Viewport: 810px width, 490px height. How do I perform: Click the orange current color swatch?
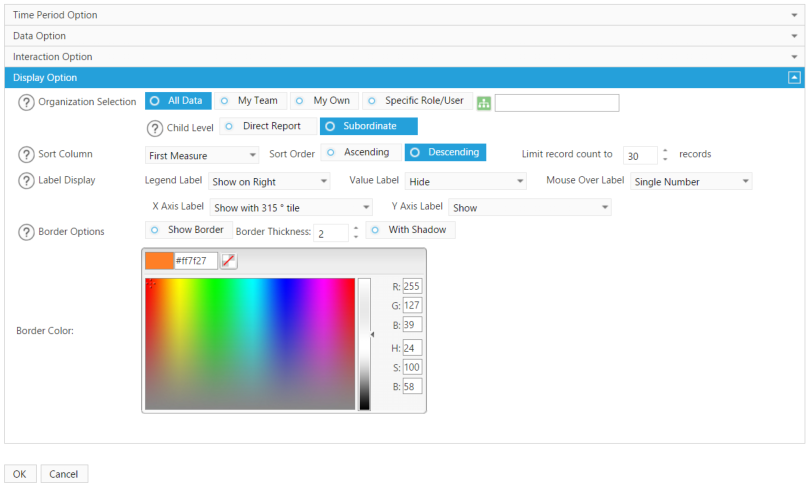point(159,261)
